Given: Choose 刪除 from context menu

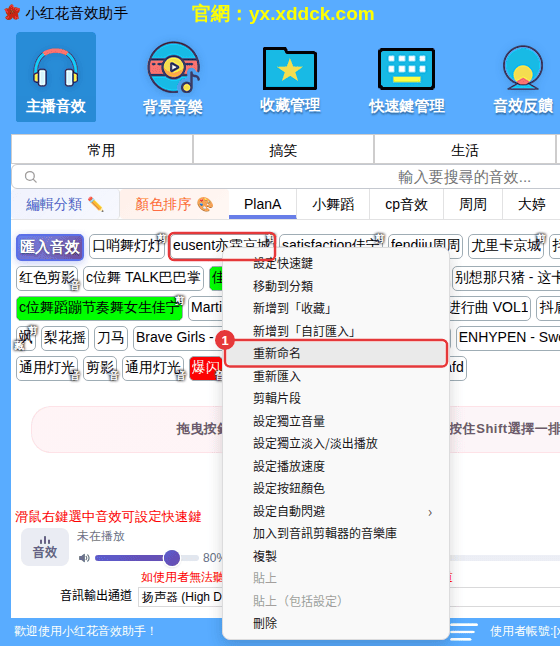Looking at the screenshot, I should (336, 623).
